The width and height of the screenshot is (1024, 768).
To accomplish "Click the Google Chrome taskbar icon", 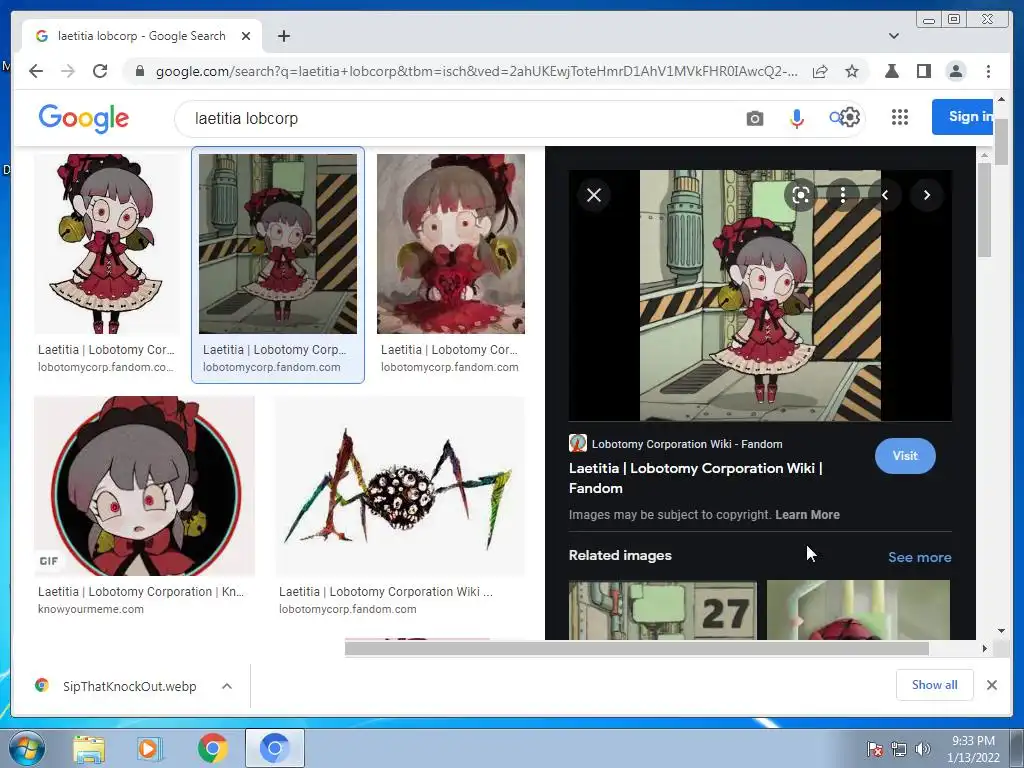I will (212, 748).
